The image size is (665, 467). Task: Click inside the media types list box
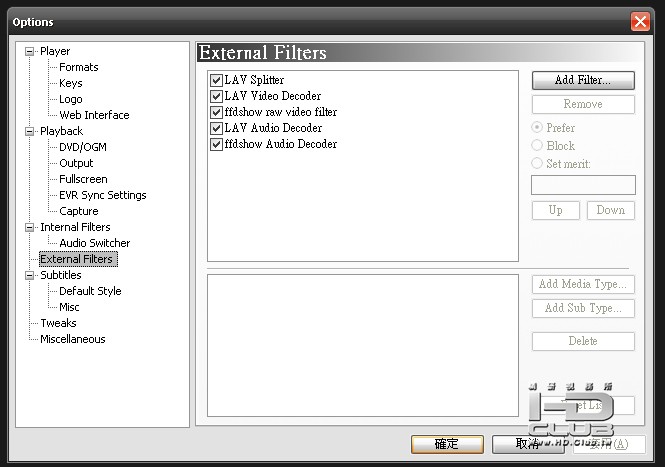pos(363,346)
